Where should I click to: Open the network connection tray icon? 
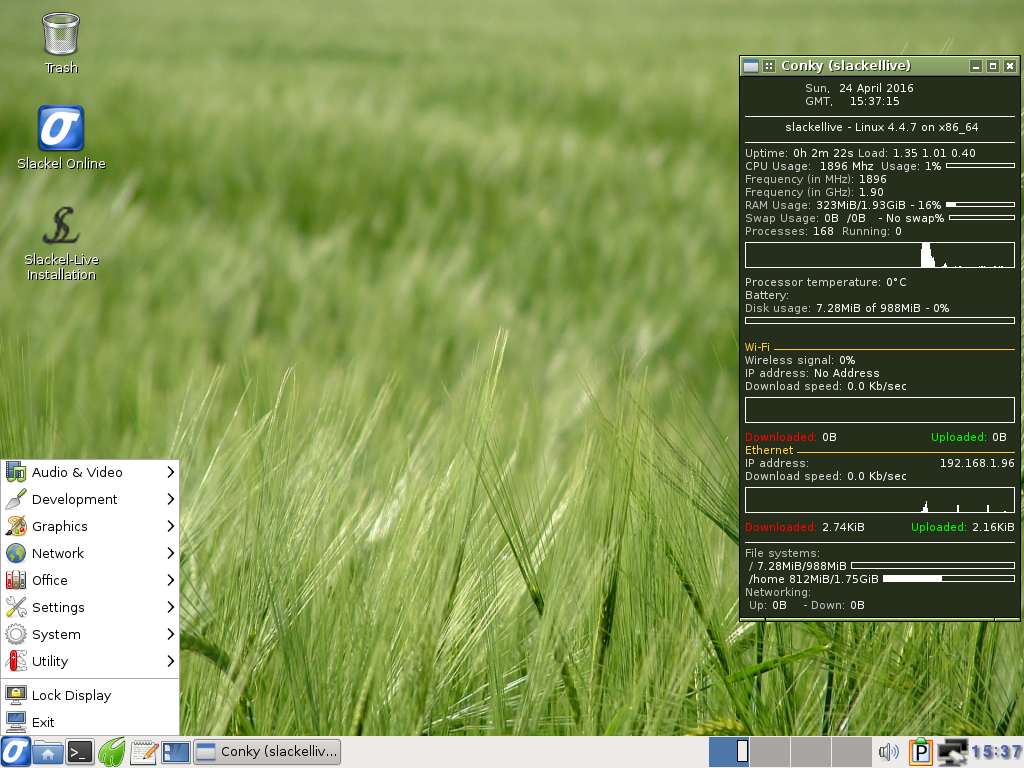(953, 752)
